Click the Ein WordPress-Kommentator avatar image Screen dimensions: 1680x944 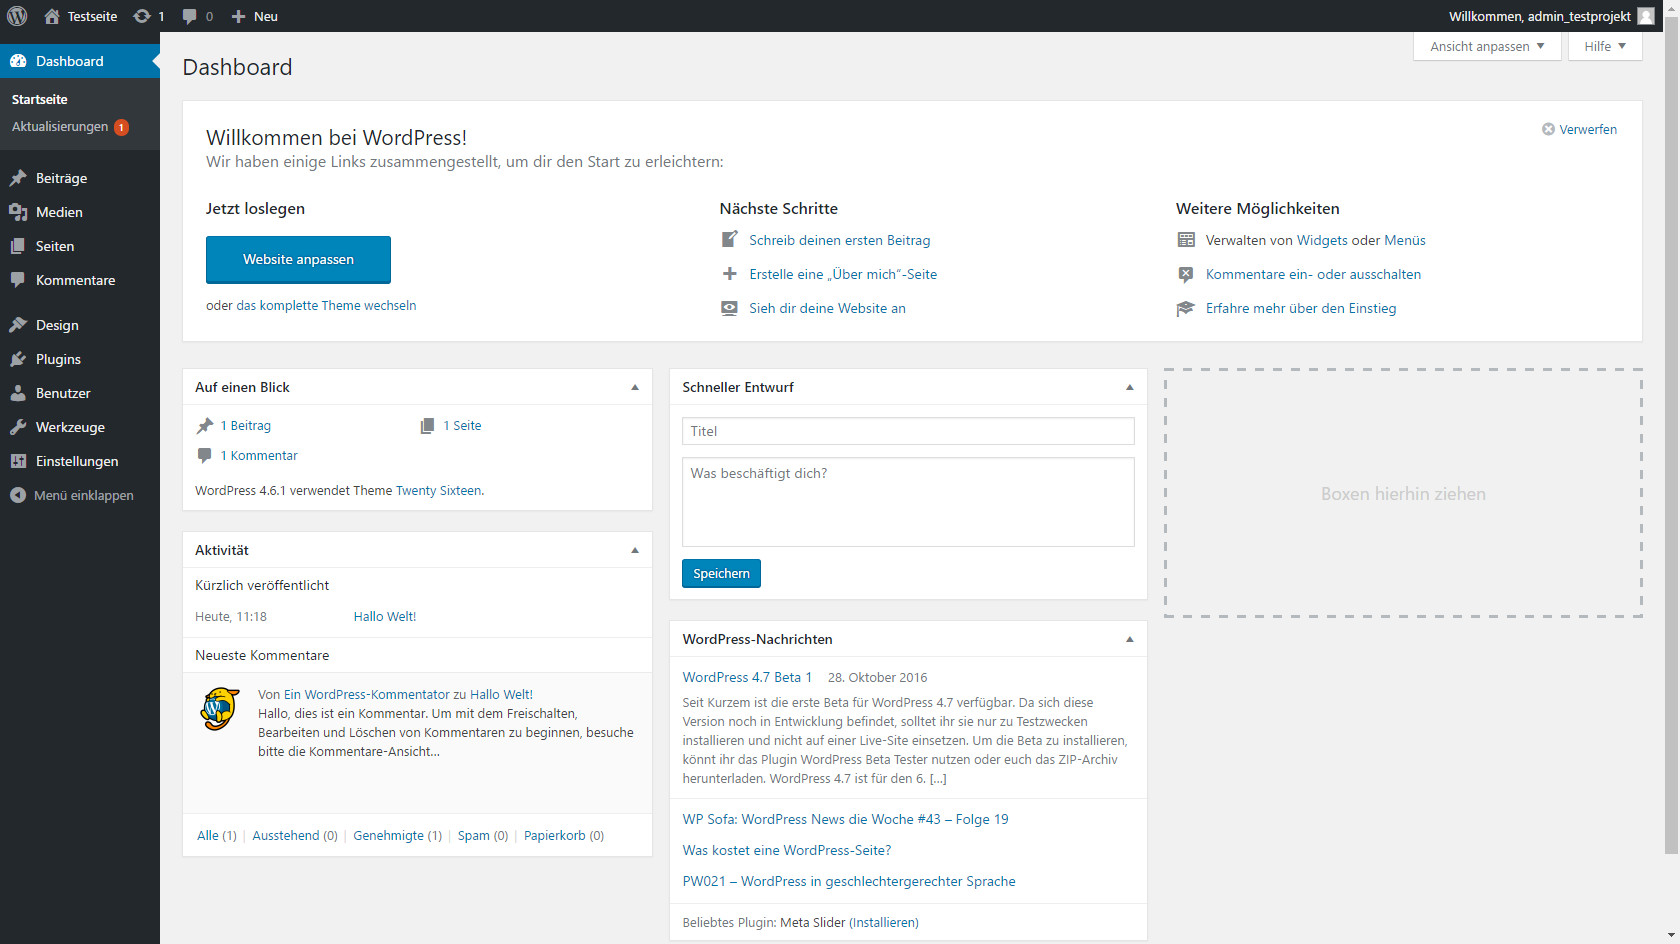point(220,709)
